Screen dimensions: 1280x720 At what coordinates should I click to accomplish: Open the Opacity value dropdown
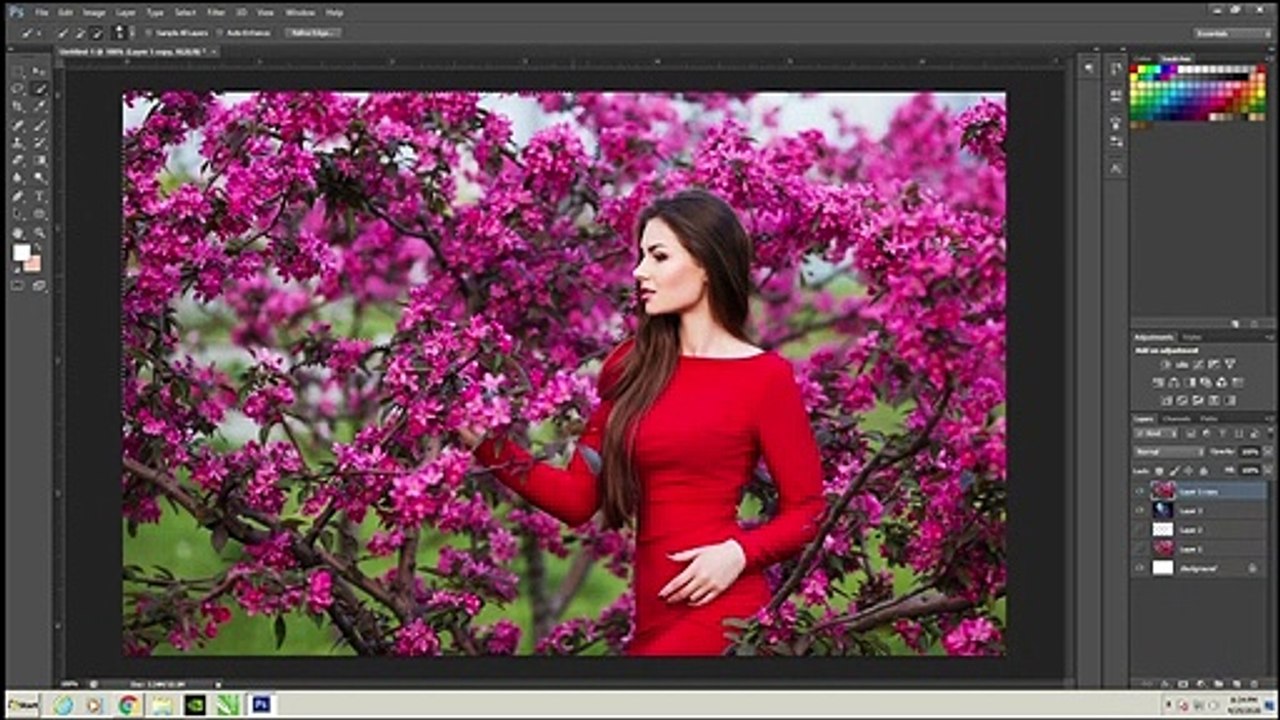click(x=1268, y=451)
